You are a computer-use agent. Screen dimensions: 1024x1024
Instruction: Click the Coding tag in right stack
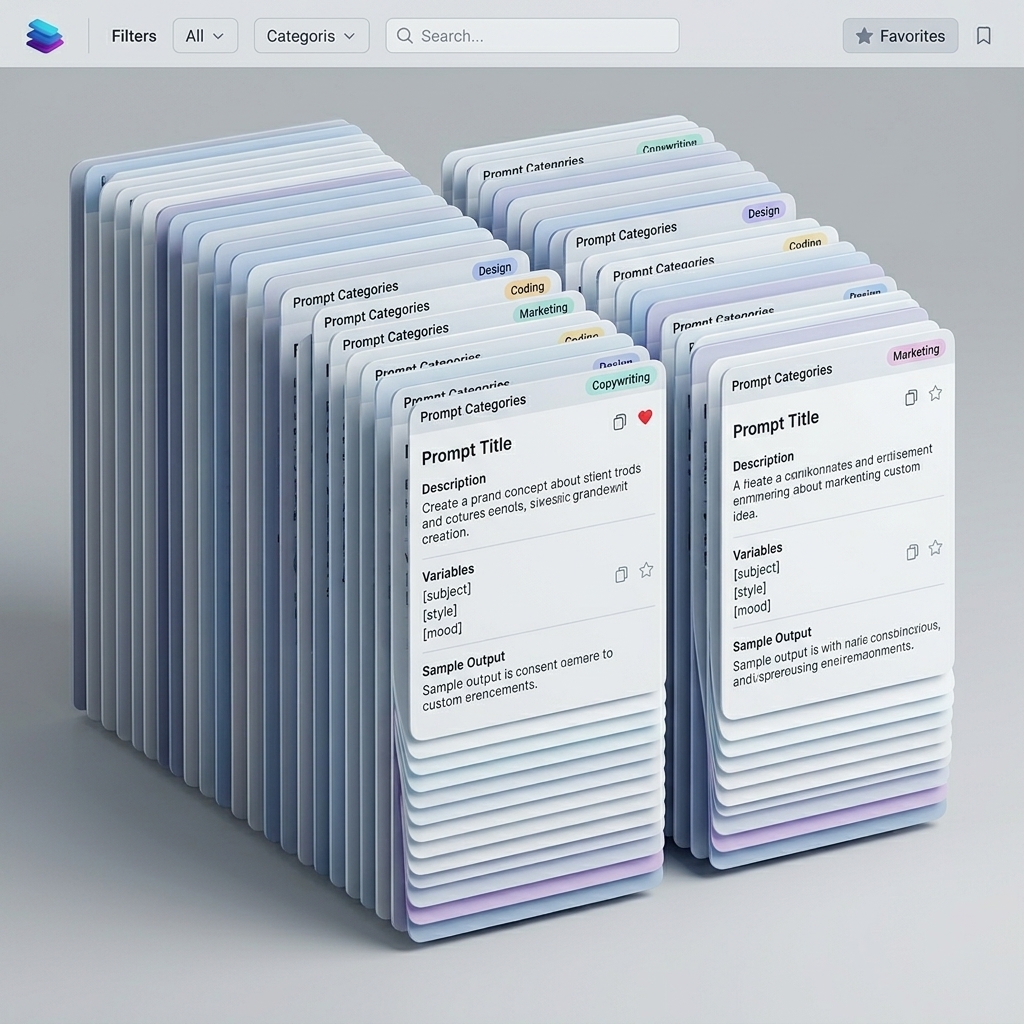point(805,244)
